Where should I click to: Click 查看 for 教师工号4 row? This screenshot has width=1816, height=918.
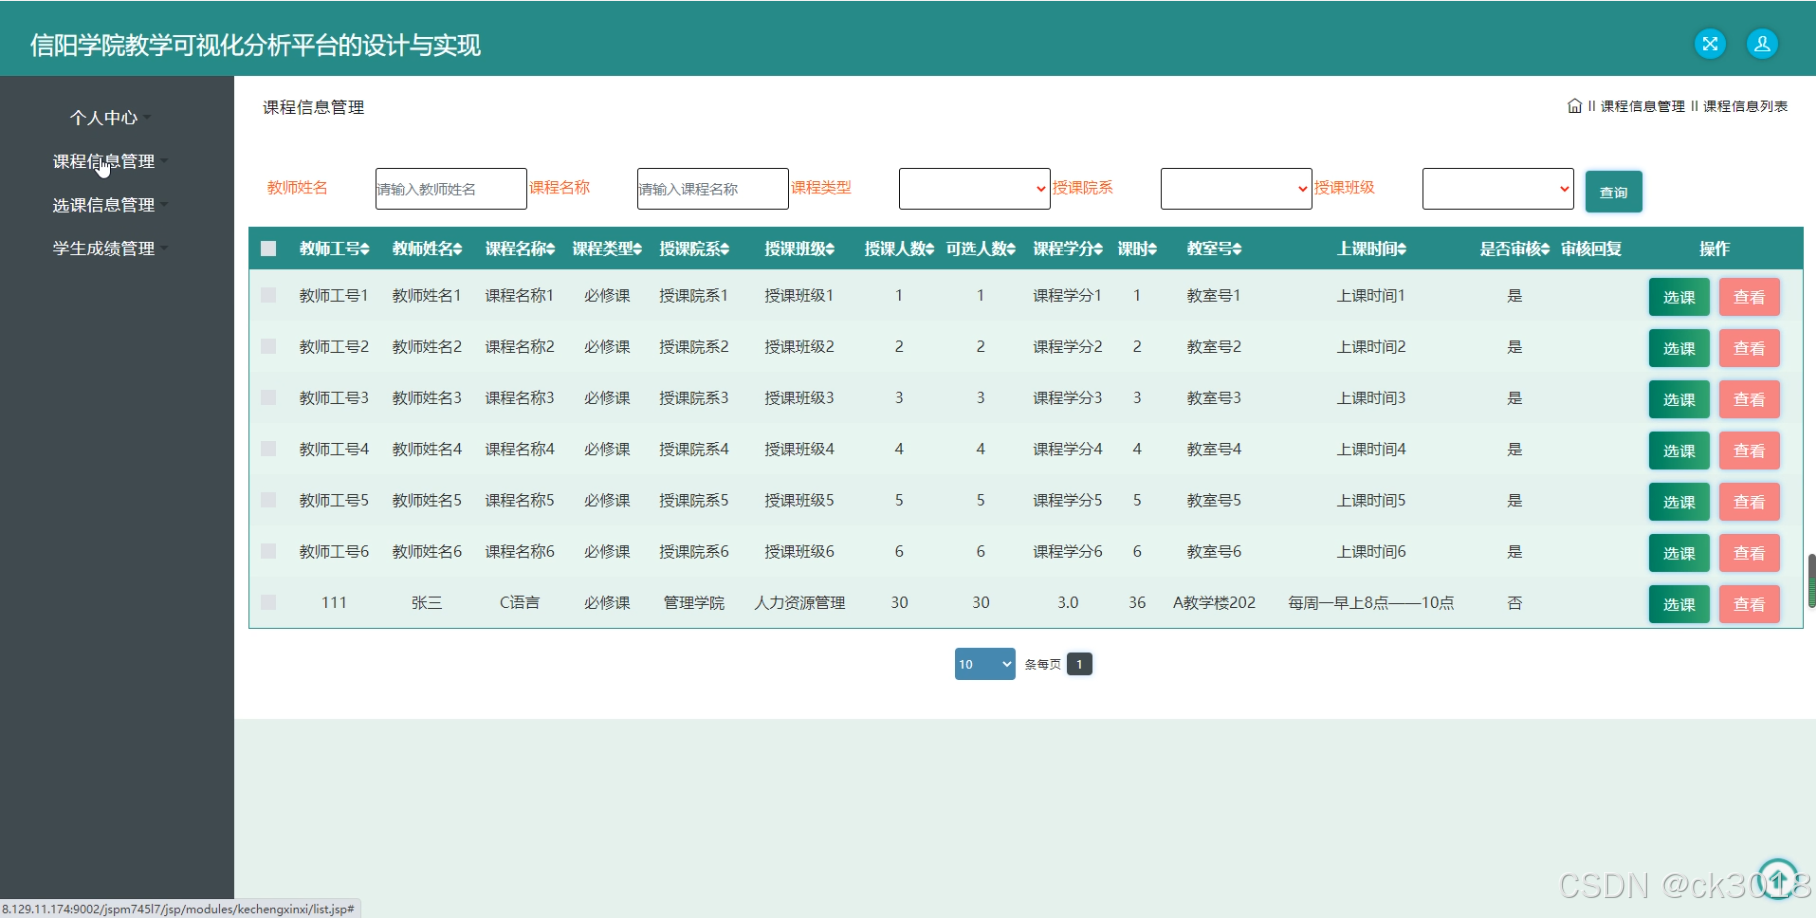1749,451
